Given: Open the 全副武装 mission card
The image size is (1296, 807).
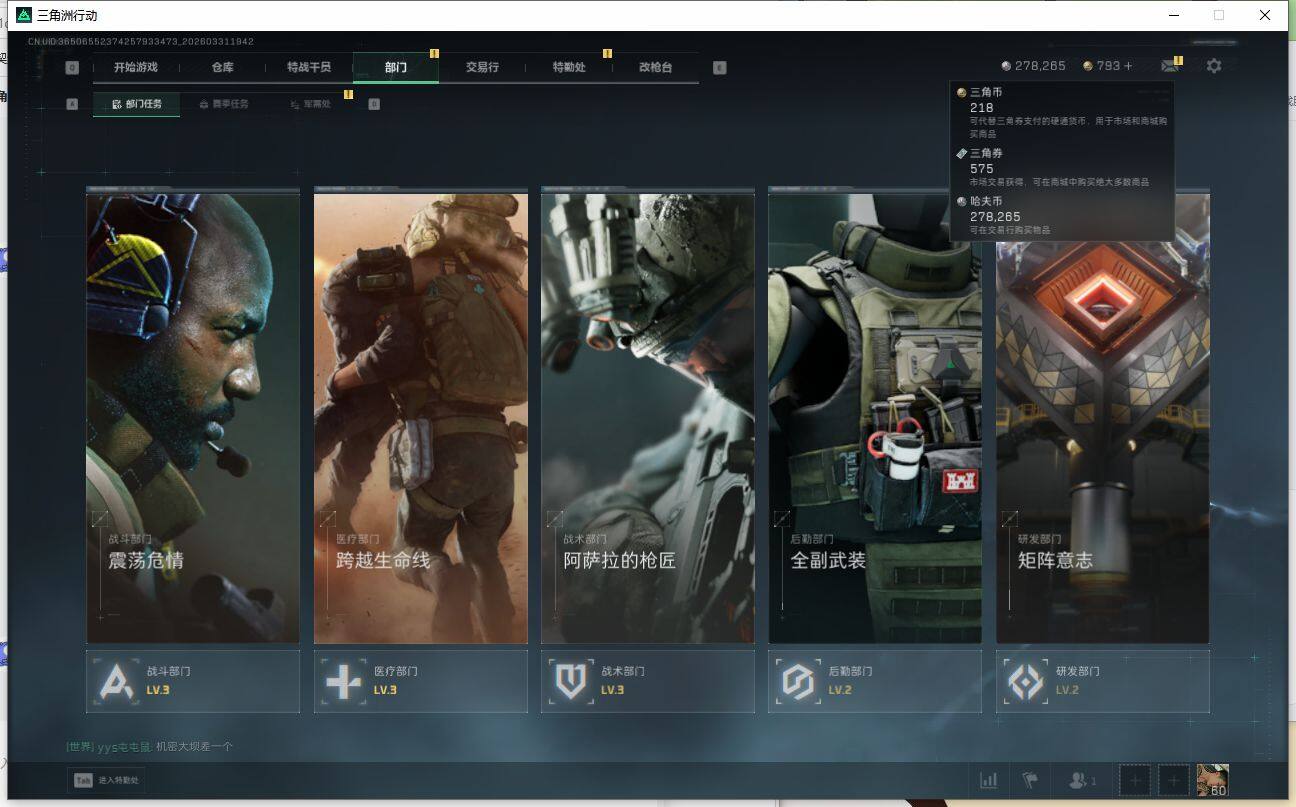Looking at the screenshot, I should pos(875,418).
